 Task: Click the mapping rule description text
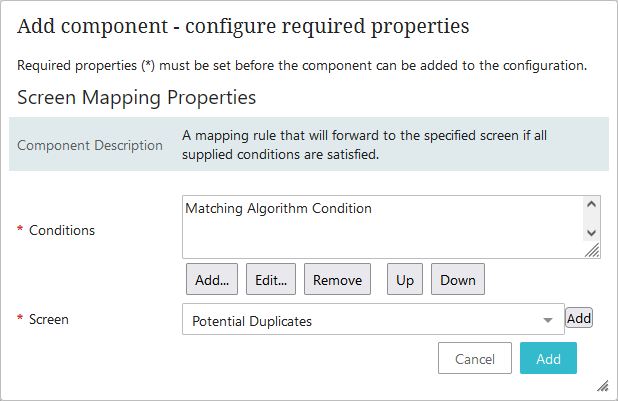coord(378,144)
